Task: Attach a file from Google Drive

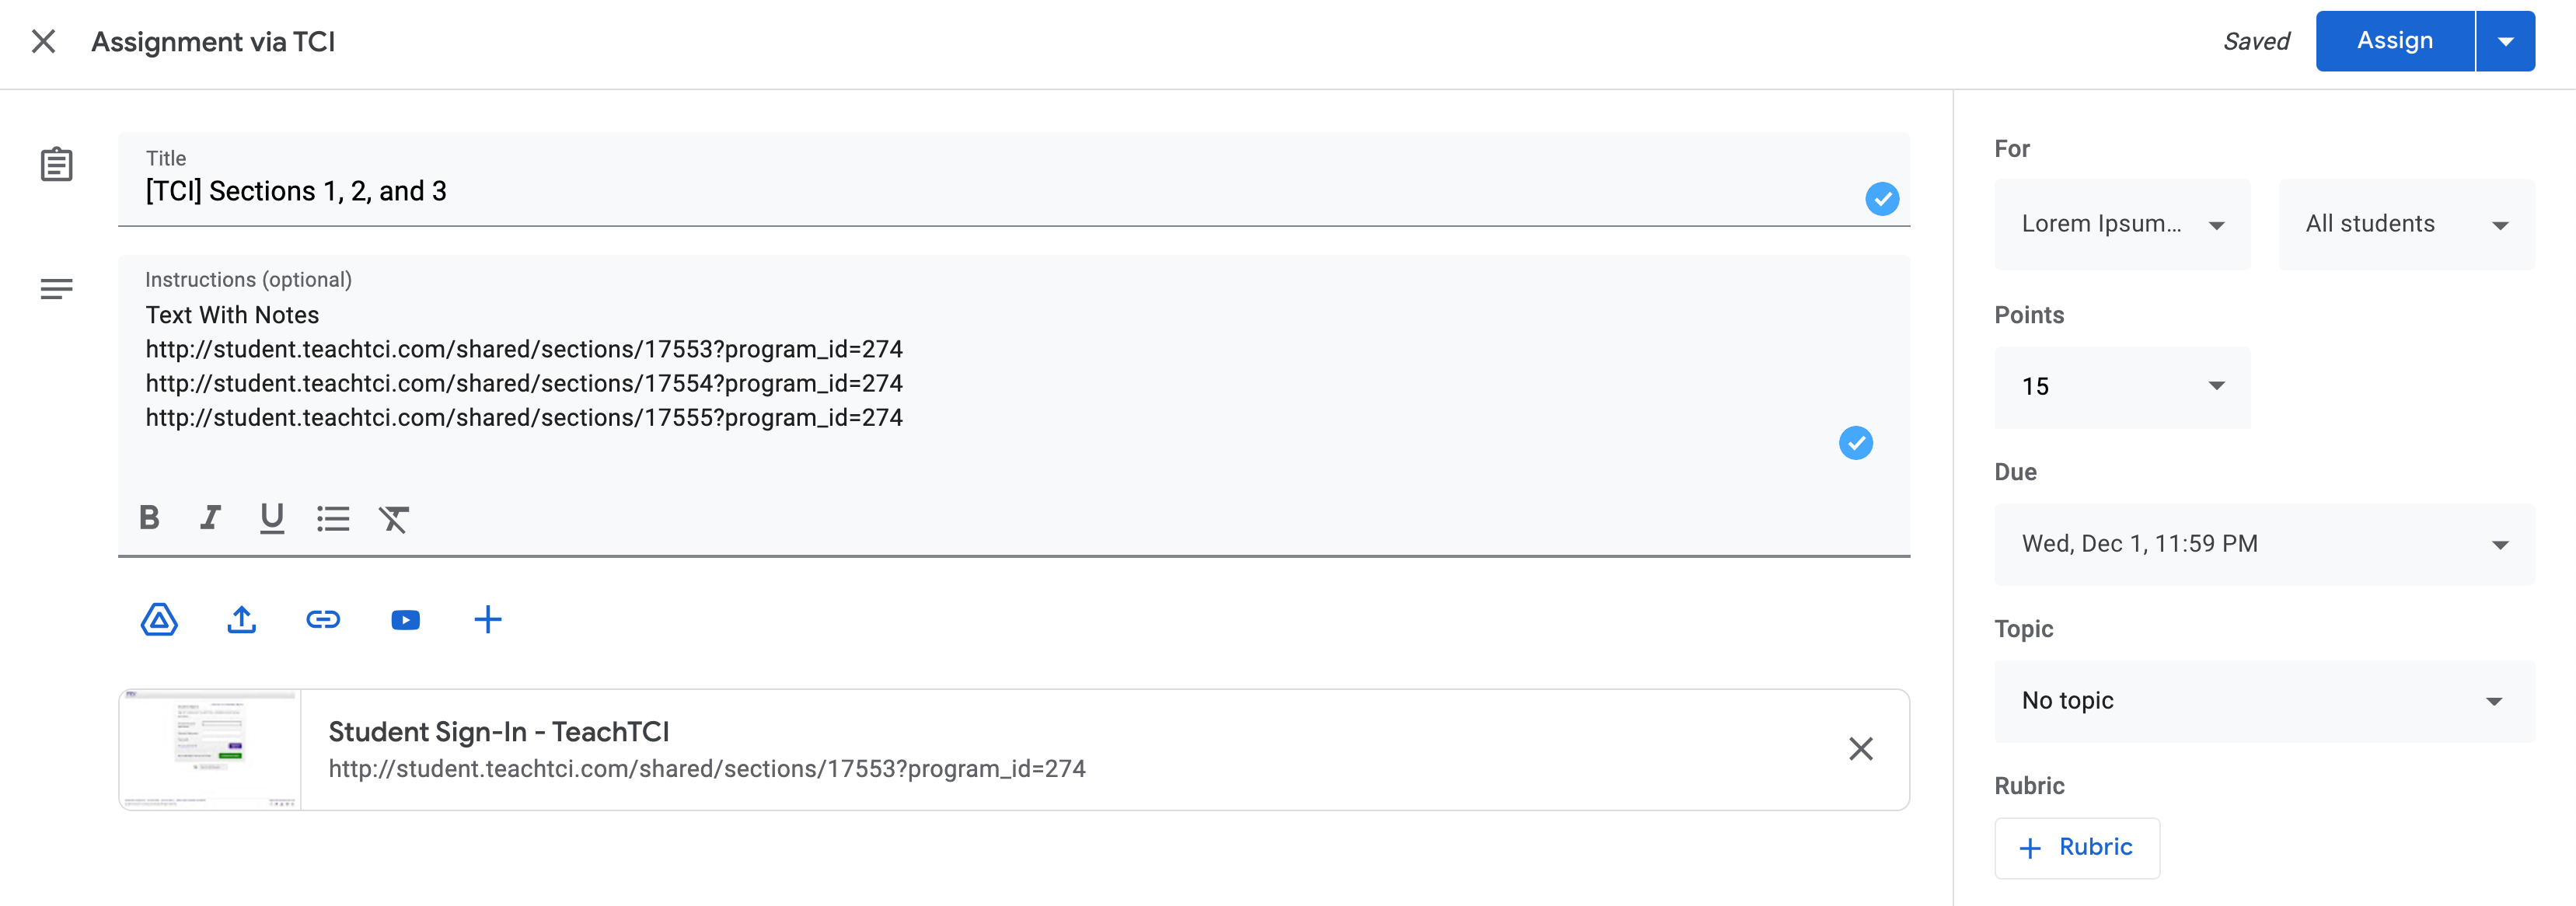Action: [160, 620]
